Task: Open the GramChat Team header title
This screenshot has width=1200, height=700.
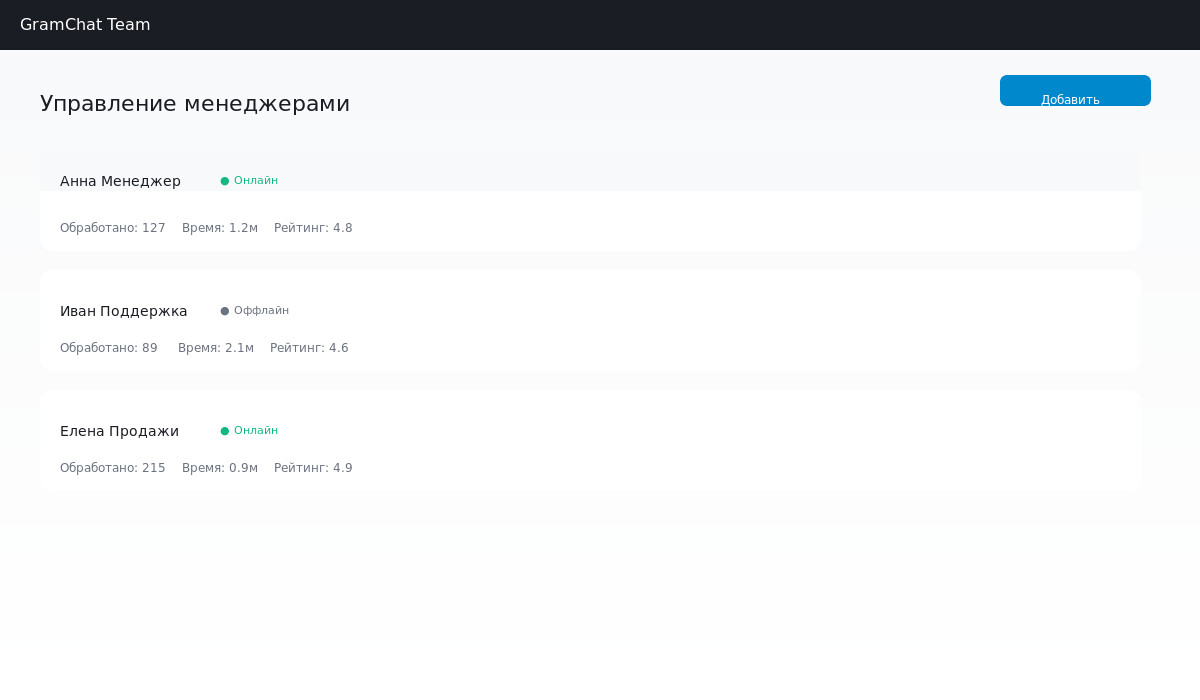Action: point(85,25)
